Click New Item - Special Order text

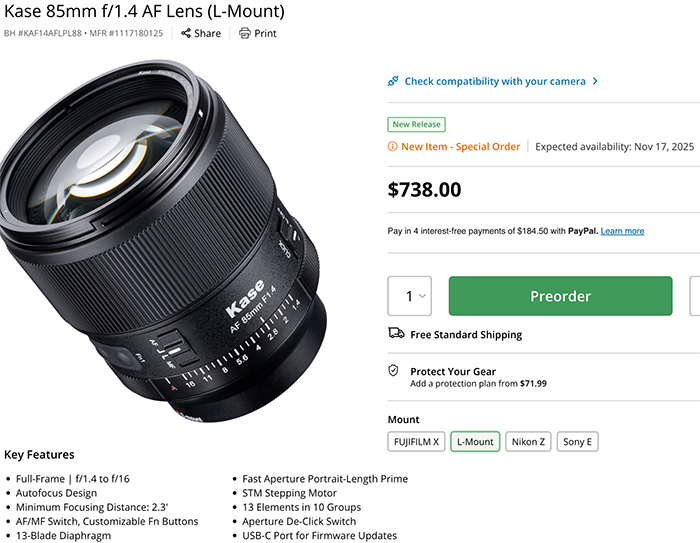tap(460, 147)
